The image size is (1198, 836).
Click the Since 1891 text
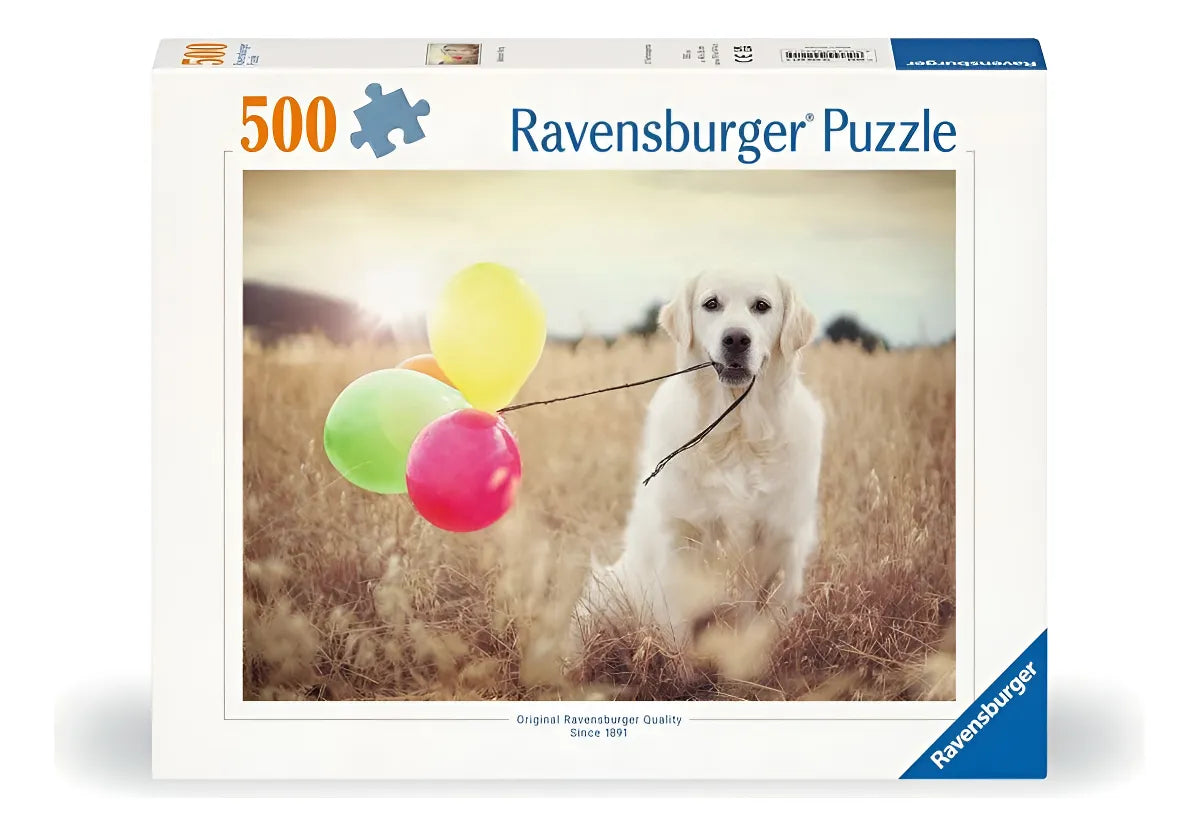coord(599,733)
